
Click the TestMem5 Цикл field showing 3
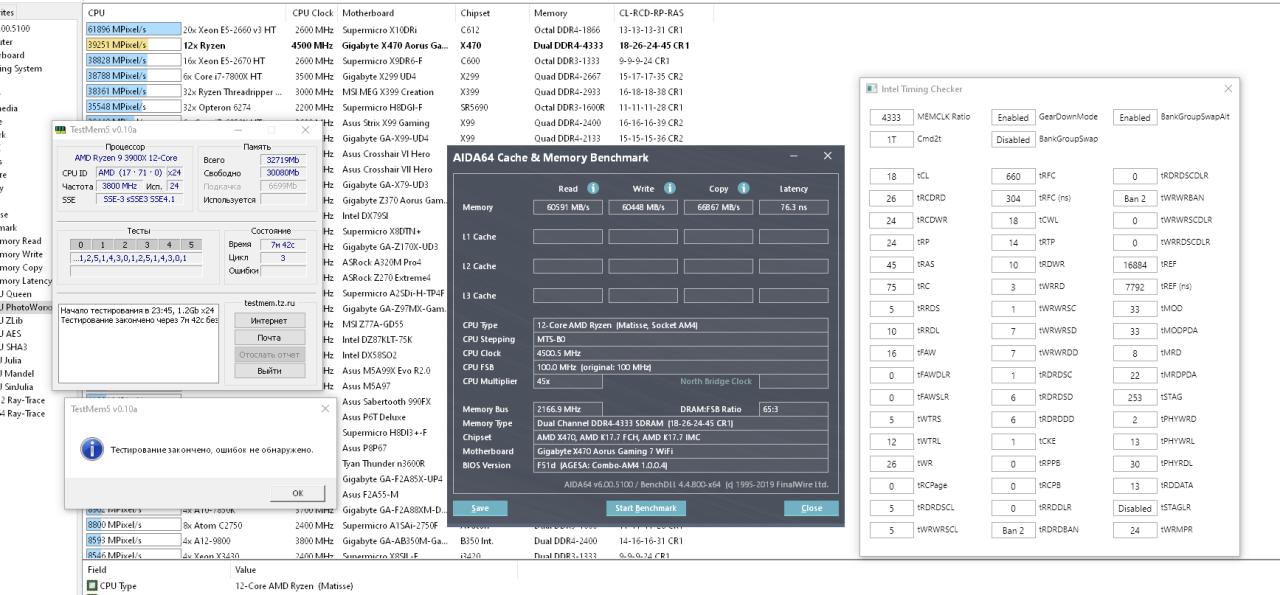(x=284, y=257)
